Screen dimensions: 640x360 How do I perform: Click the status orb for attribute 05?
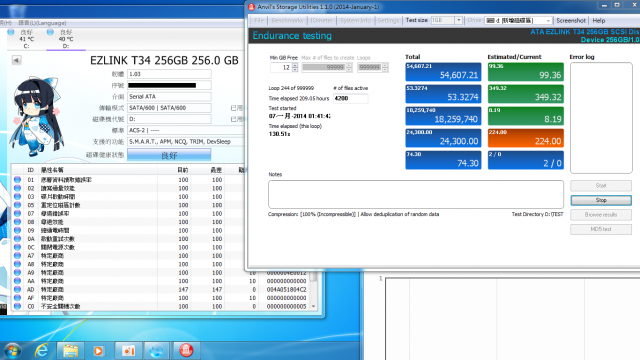[x=17, y=205]
